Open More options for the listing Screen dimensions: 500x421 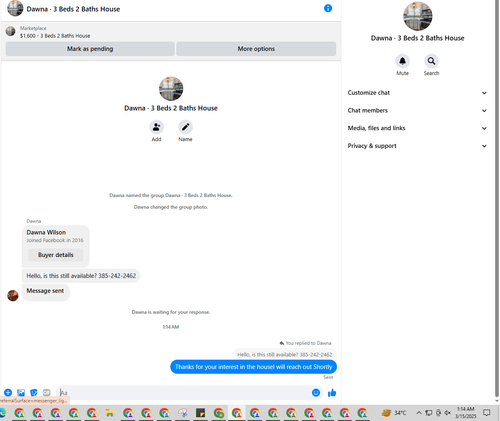256,49
